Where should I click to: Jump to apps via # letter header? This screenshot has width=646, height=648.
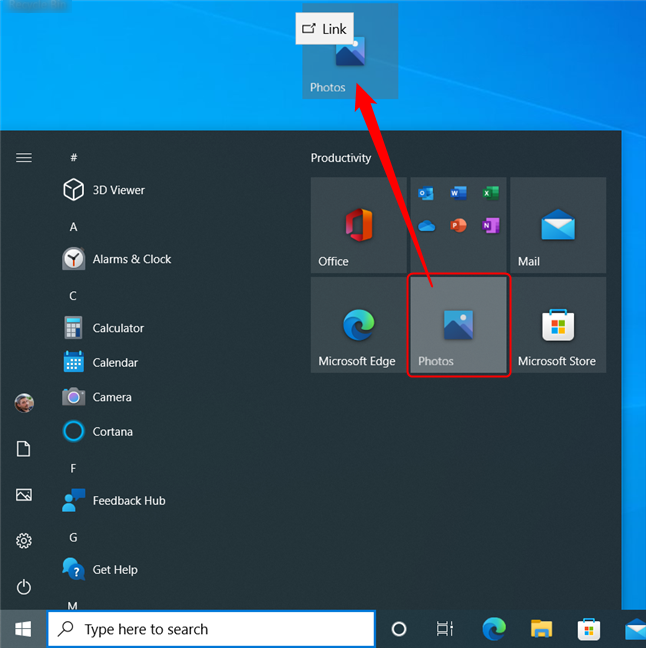tap(74, 157)
